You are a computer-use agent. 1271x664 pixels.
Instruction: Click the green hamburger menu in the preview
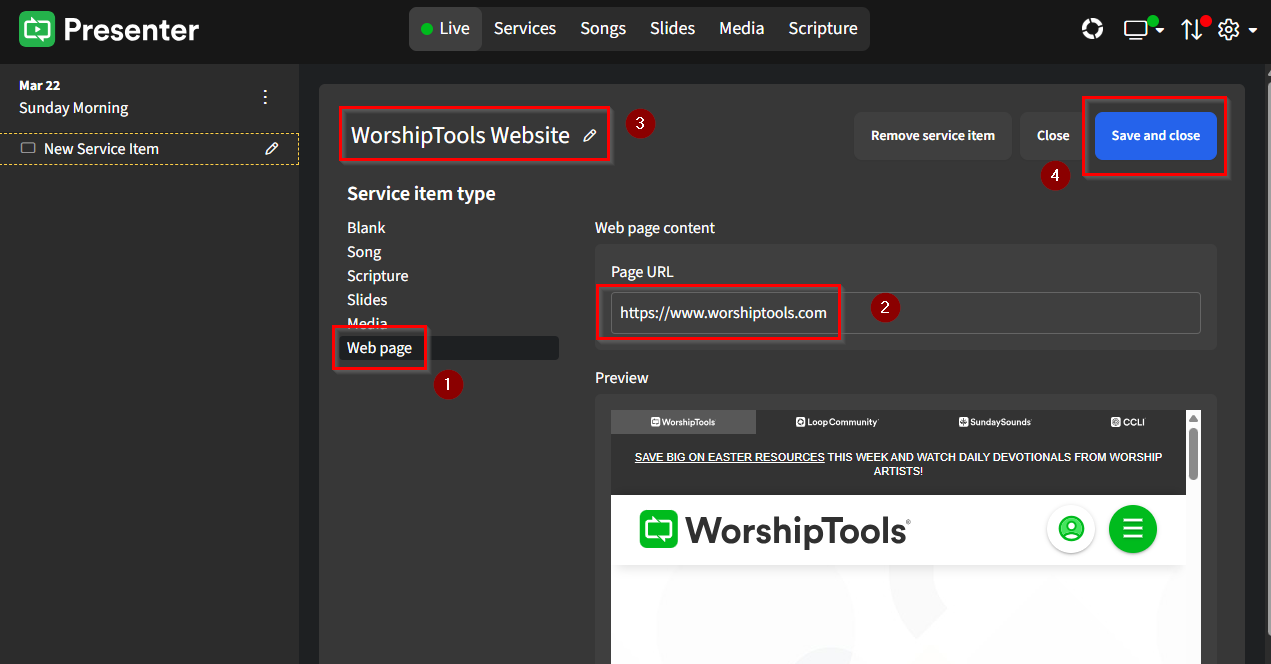click(x=1132, y=529)
